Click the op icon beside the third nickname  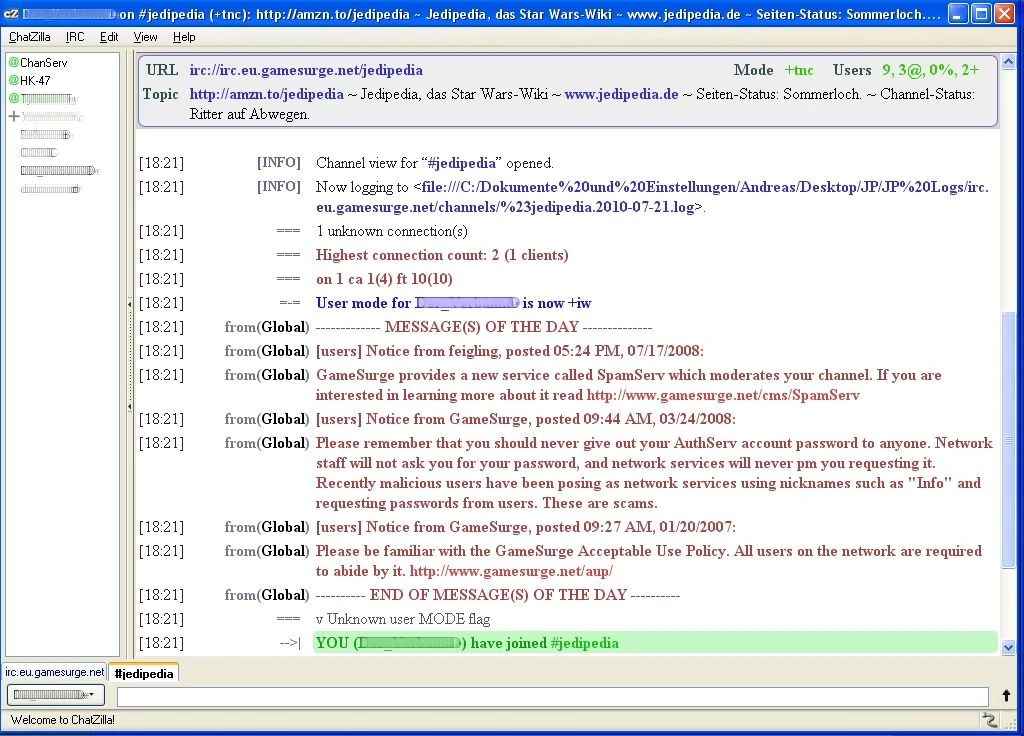(x=13, y=98)
